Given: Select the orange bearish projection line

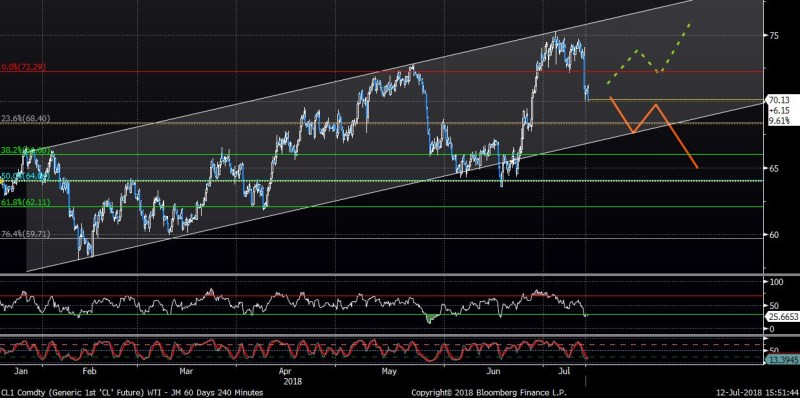Looking at the screenshot, I should (654, 133).
